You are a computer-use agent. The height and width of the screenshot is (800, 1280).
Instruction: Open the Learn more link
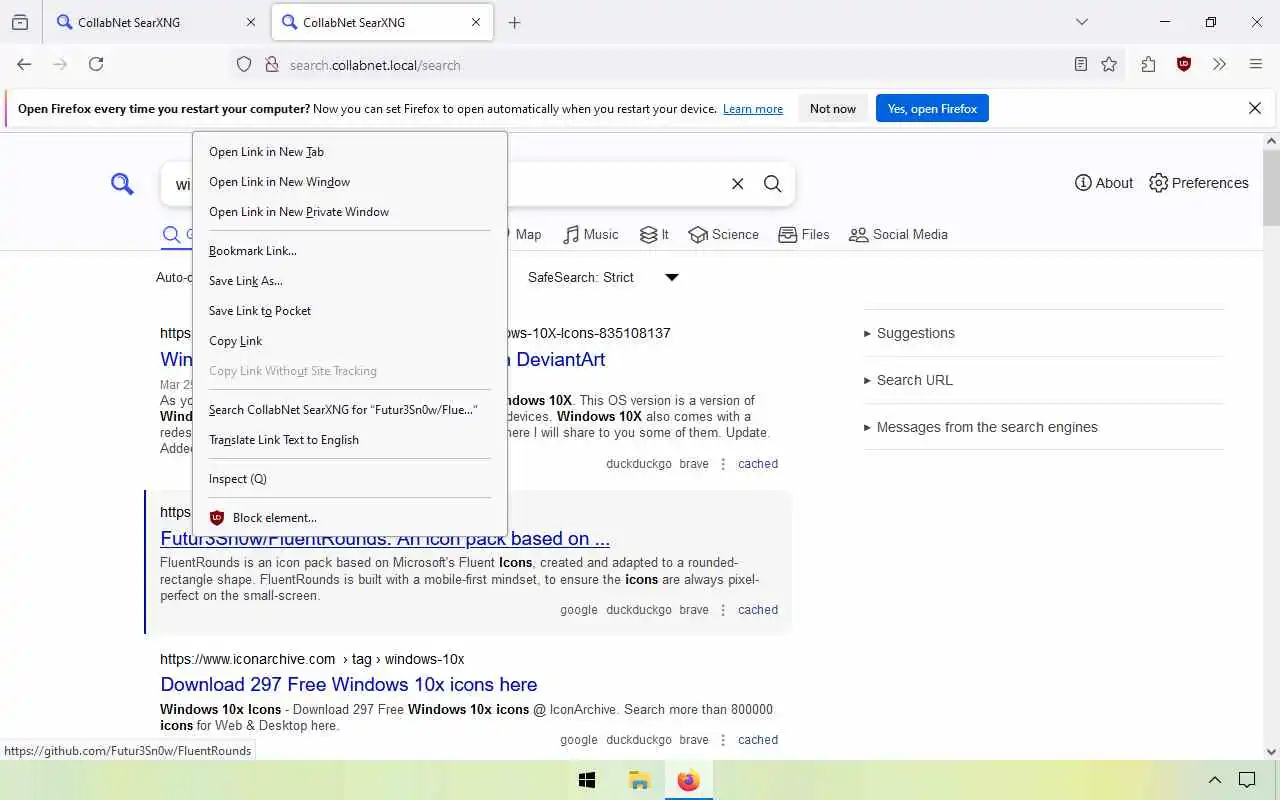pyautogui.click(x=753, y=109)
